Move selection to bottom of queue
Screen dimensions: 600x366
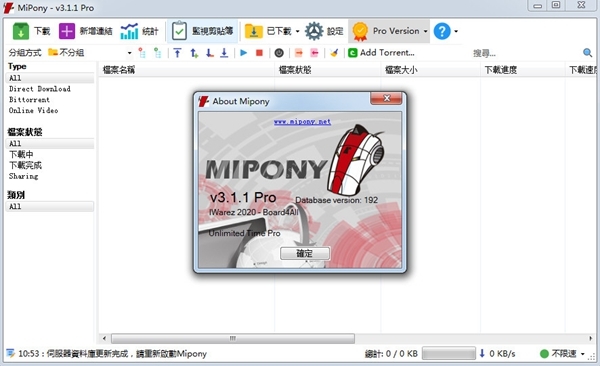[x=224, y=53]
